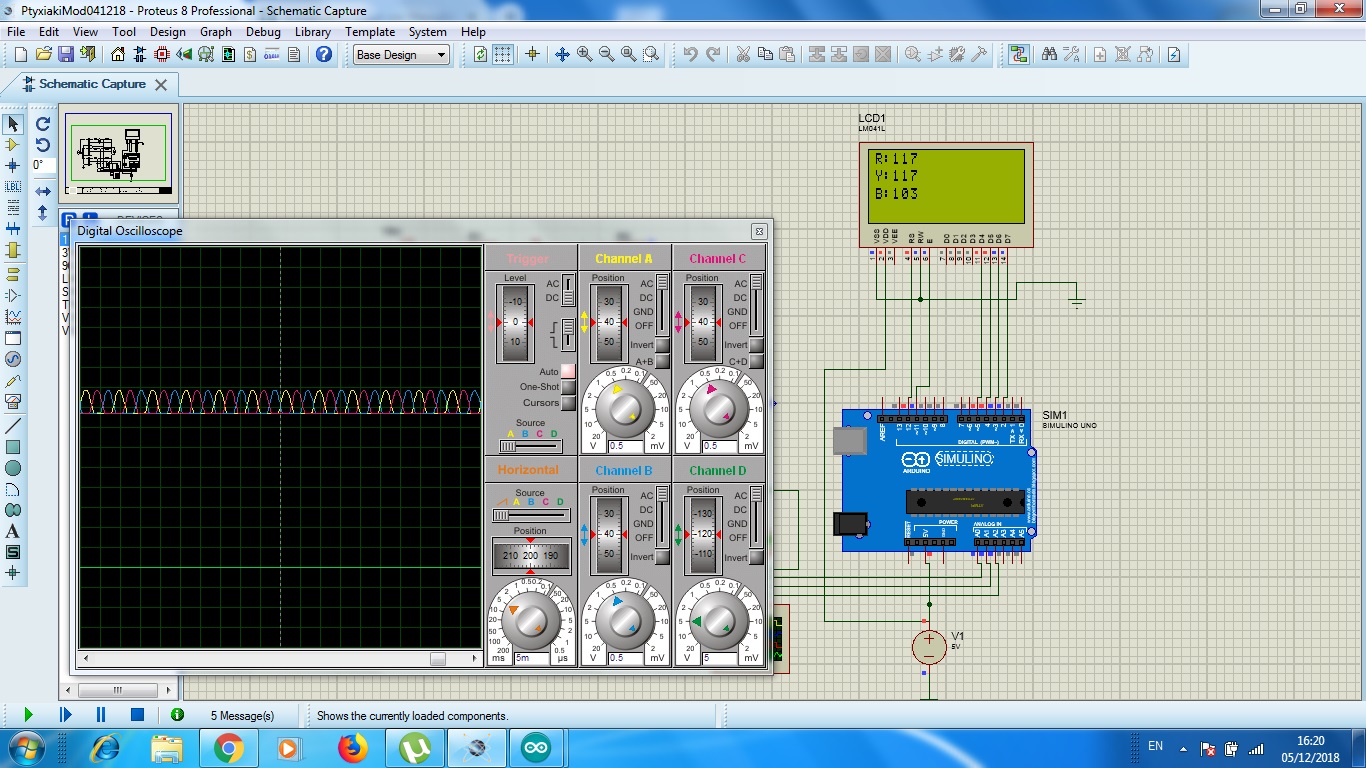Open the Bill of Materials icon
Screen dimensions: 1366x768
[250, 55]
